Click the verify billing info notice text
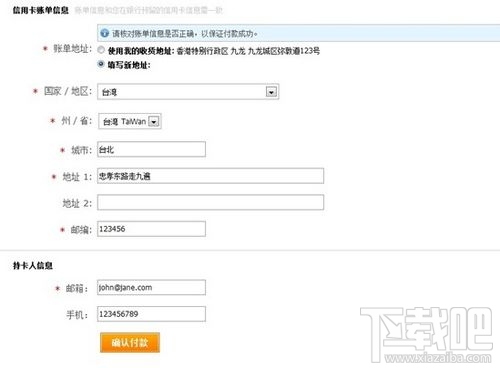Viewport: 500px width, 368px height. 184,33
